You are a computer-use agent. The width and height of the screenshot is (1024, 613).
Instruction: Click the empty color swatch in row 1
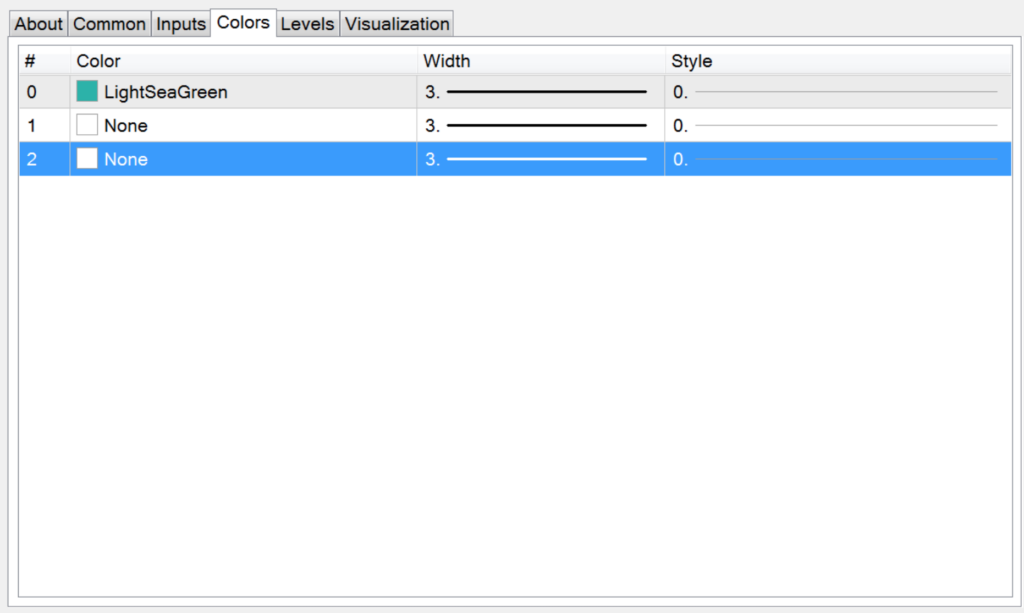[87, 126]
